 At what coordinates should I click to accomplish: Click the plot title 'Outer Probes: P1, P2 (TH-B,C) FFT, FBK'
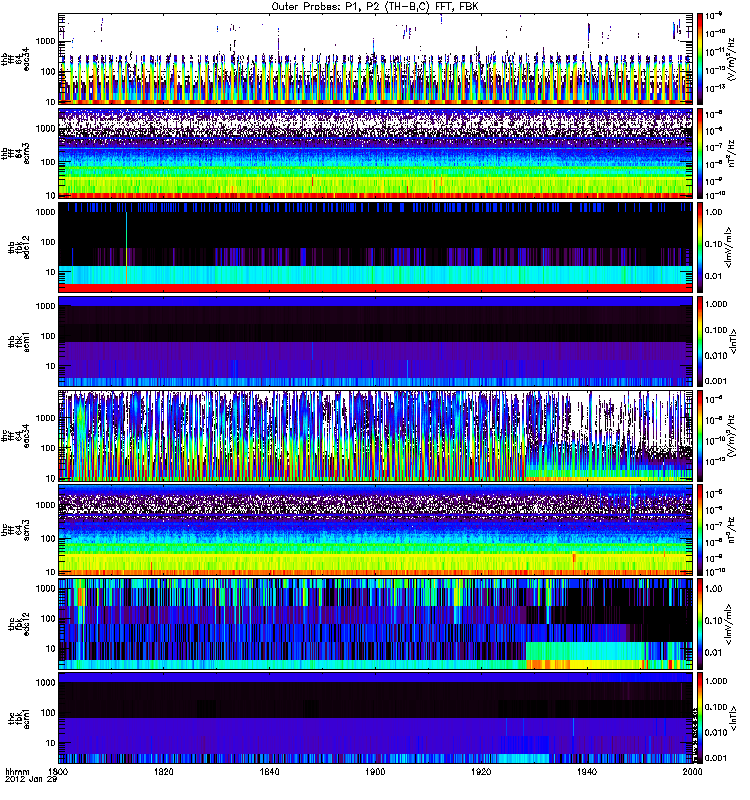tap(375, 6)
